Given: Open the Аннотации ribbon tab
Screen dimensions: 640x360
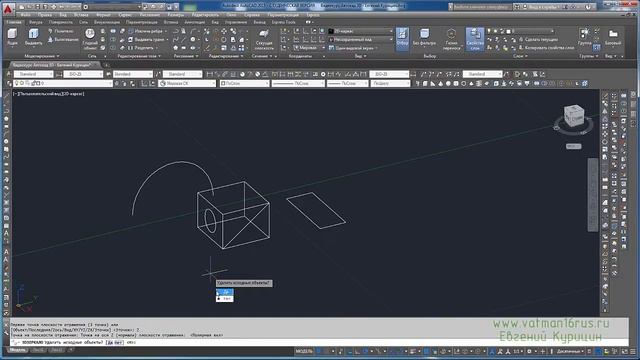Looking at the screenshot, I should [x=194, y=22].
